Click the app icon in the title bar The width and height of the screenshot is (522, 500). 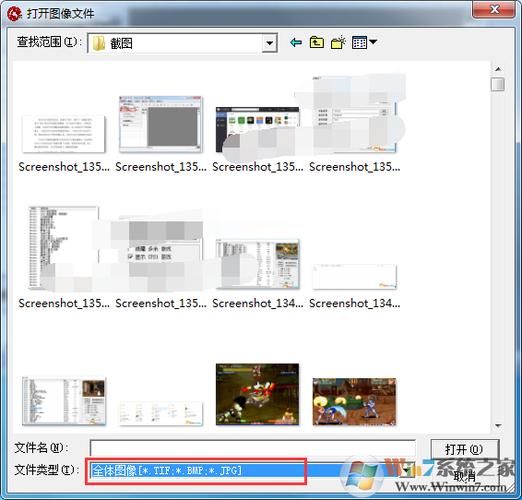tap(14, 14)
